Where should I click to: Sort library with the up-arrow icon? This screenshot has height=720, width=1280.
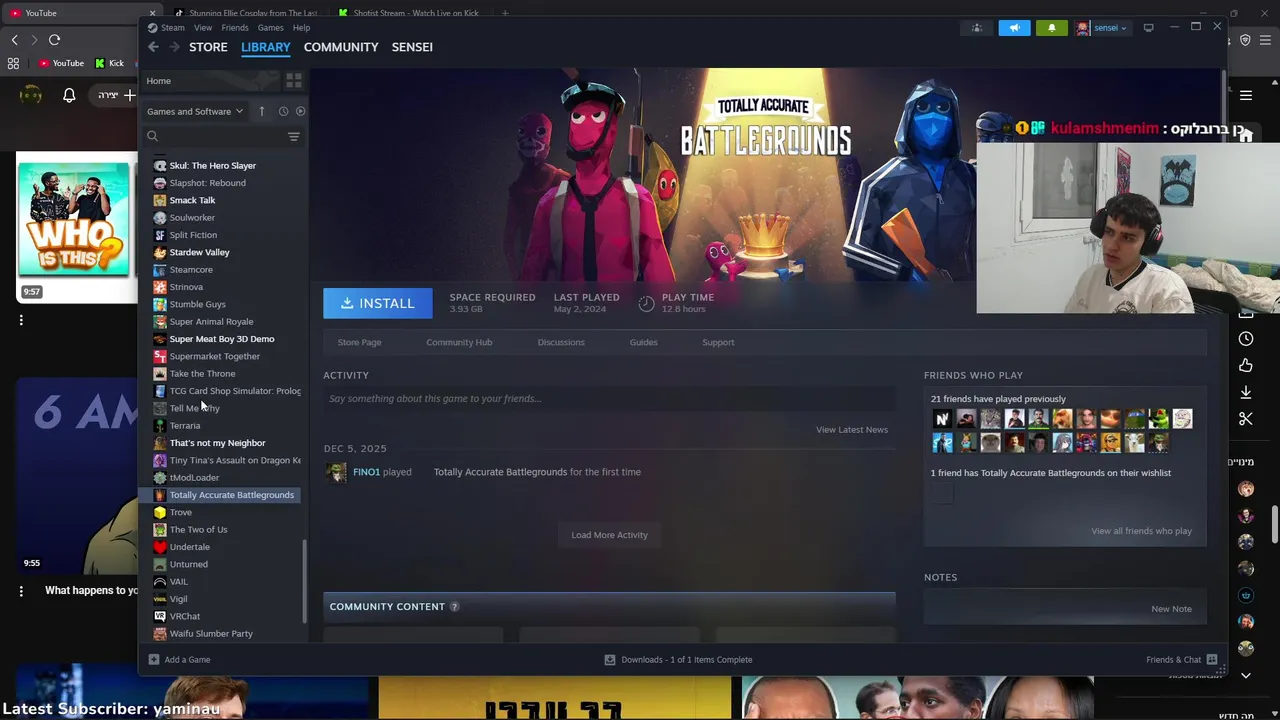click(262, 111)
